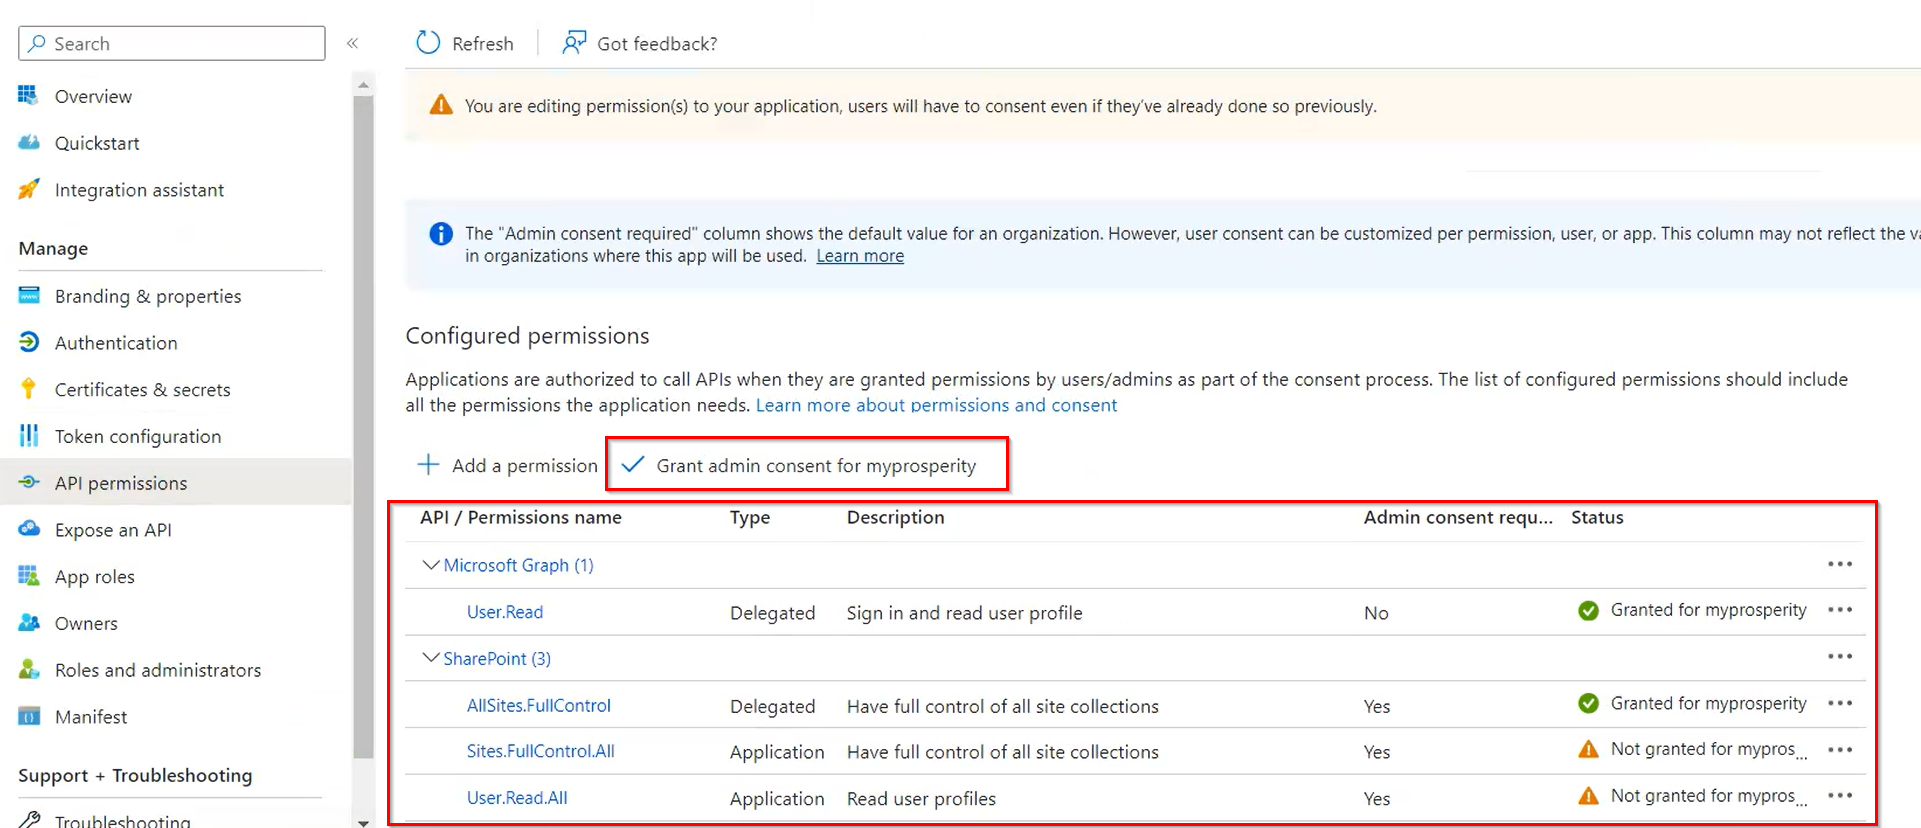
Task: Click the orange warning icon in the top banner
Action: (x=441, y=105)
